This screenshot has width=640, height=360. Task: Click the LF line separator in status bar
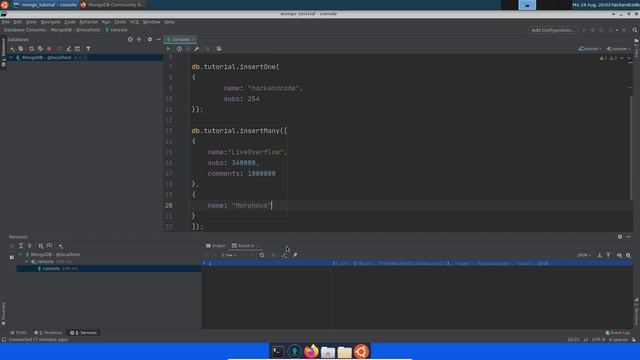tap(586, 340)
